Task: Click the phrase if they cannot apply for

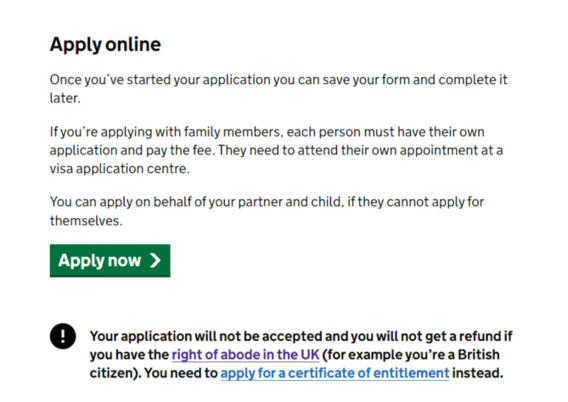Action: click(415, 202)
